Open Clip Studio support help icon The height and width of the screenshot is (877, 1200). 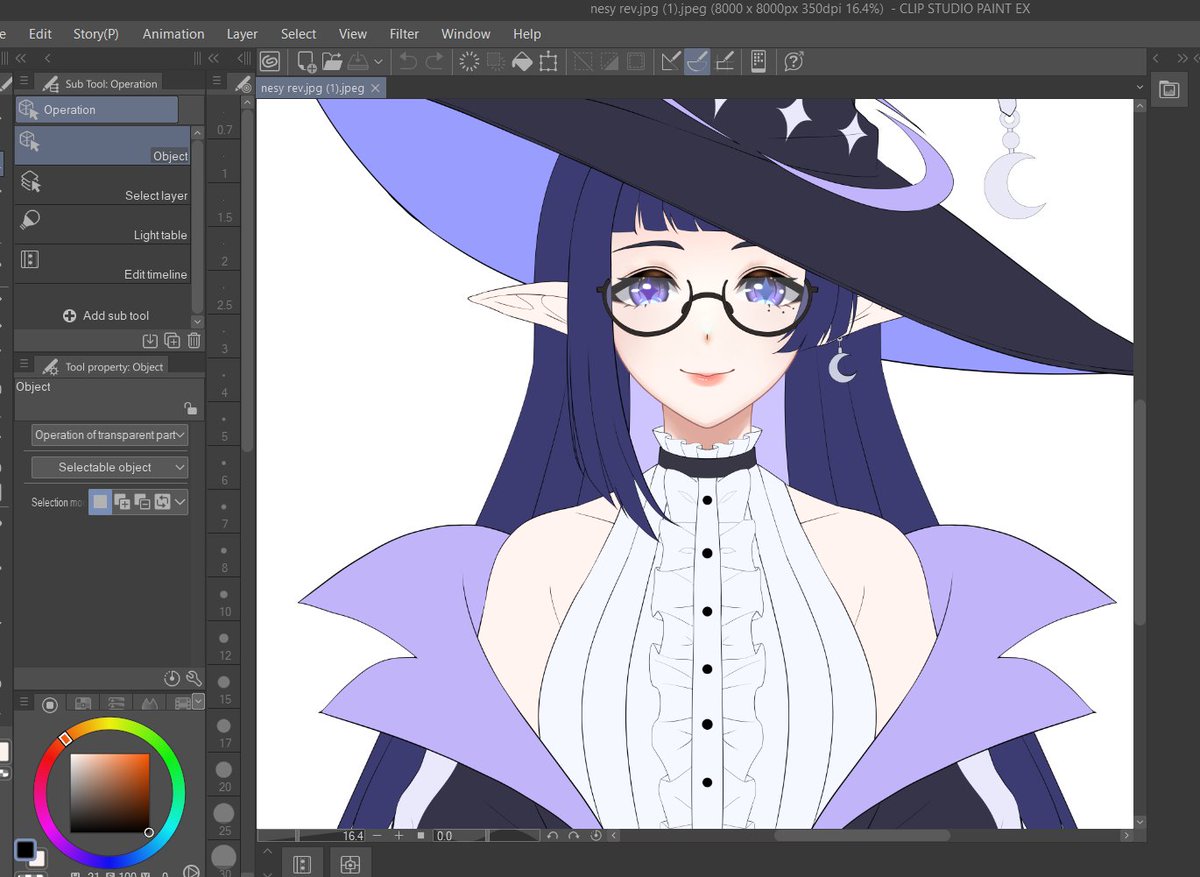coord(794,61)
